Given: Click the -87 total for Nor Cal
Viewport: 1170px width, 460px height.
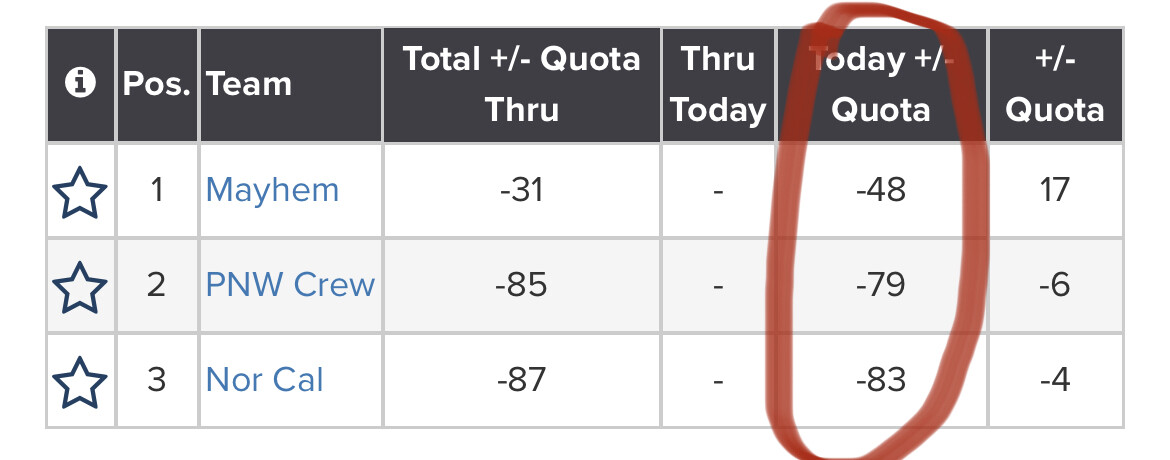Looking at the screenshot, I should [x=521, y=380].
